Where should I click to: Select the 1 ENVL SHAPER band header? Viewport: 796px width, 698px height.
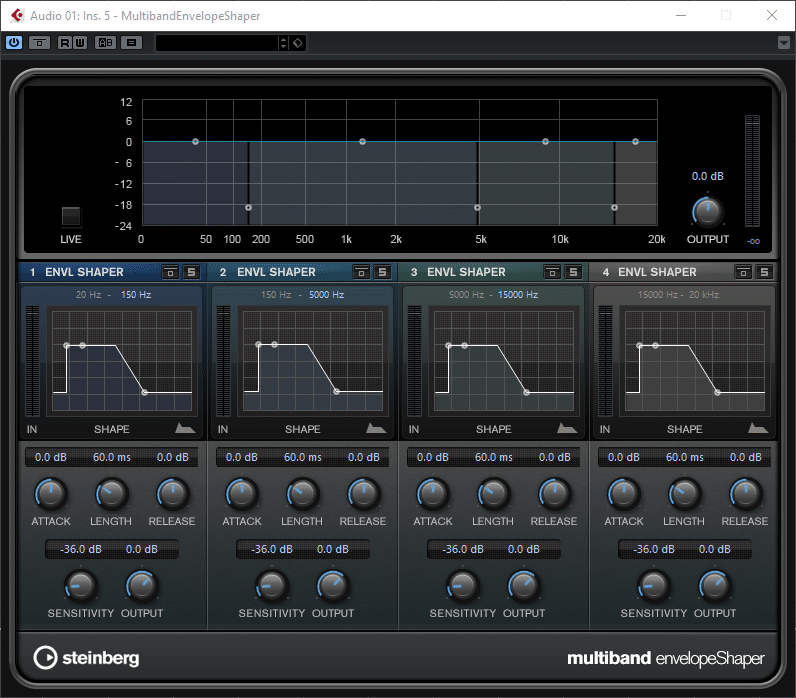[x=84, y=272]
